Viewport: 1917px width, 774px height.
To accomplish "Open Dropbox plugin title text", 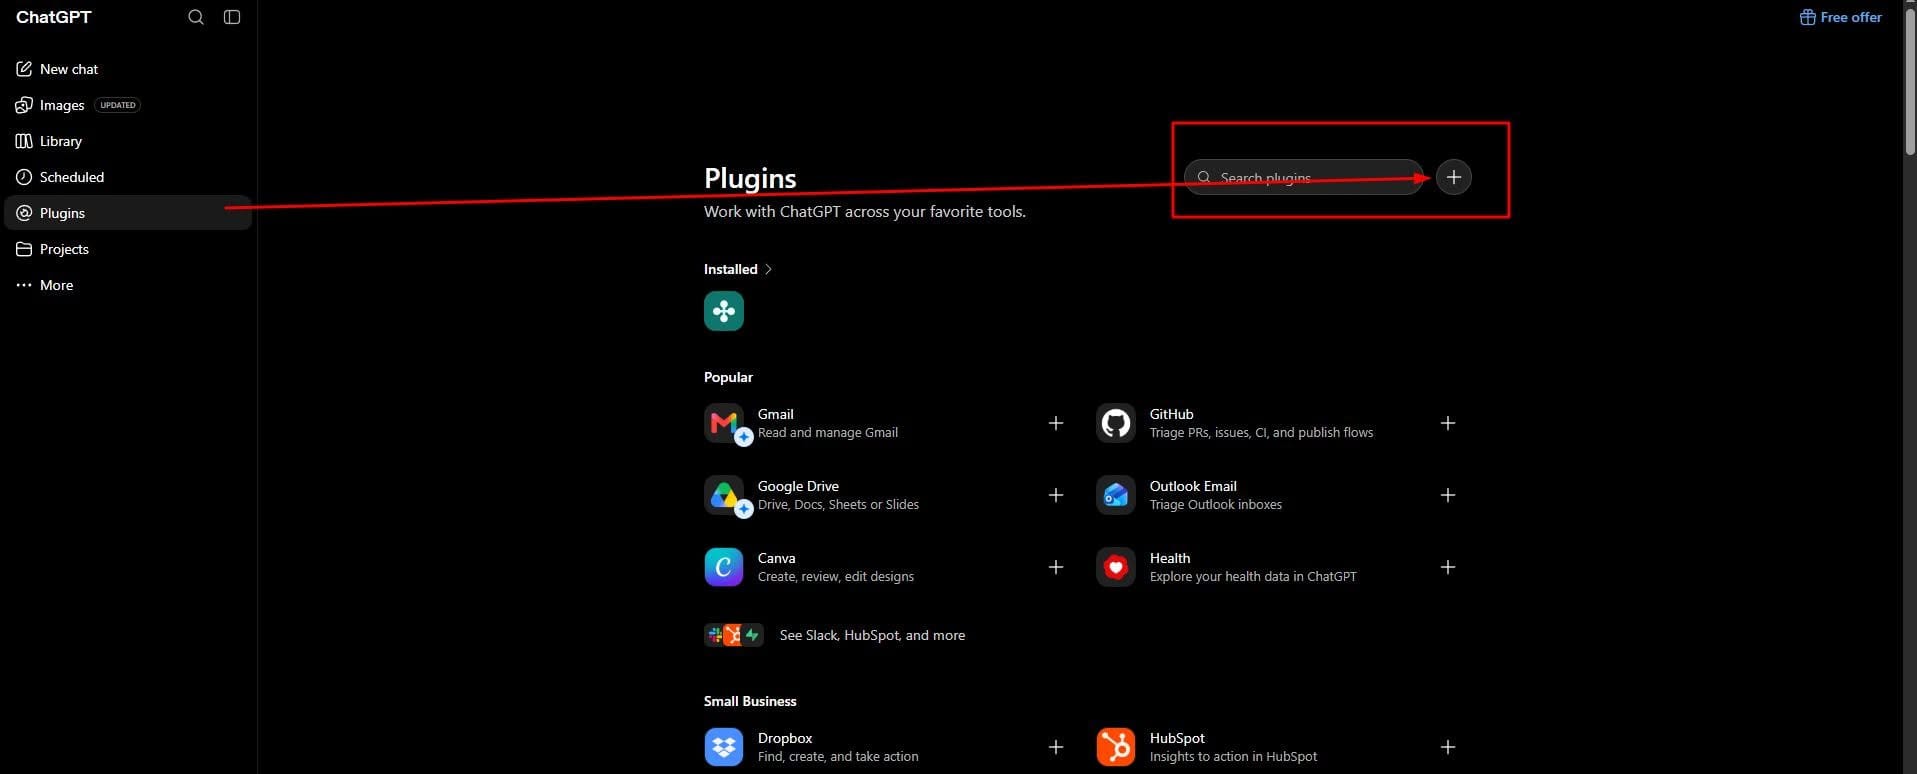I will pyautogui.click(x=785, y=738).
